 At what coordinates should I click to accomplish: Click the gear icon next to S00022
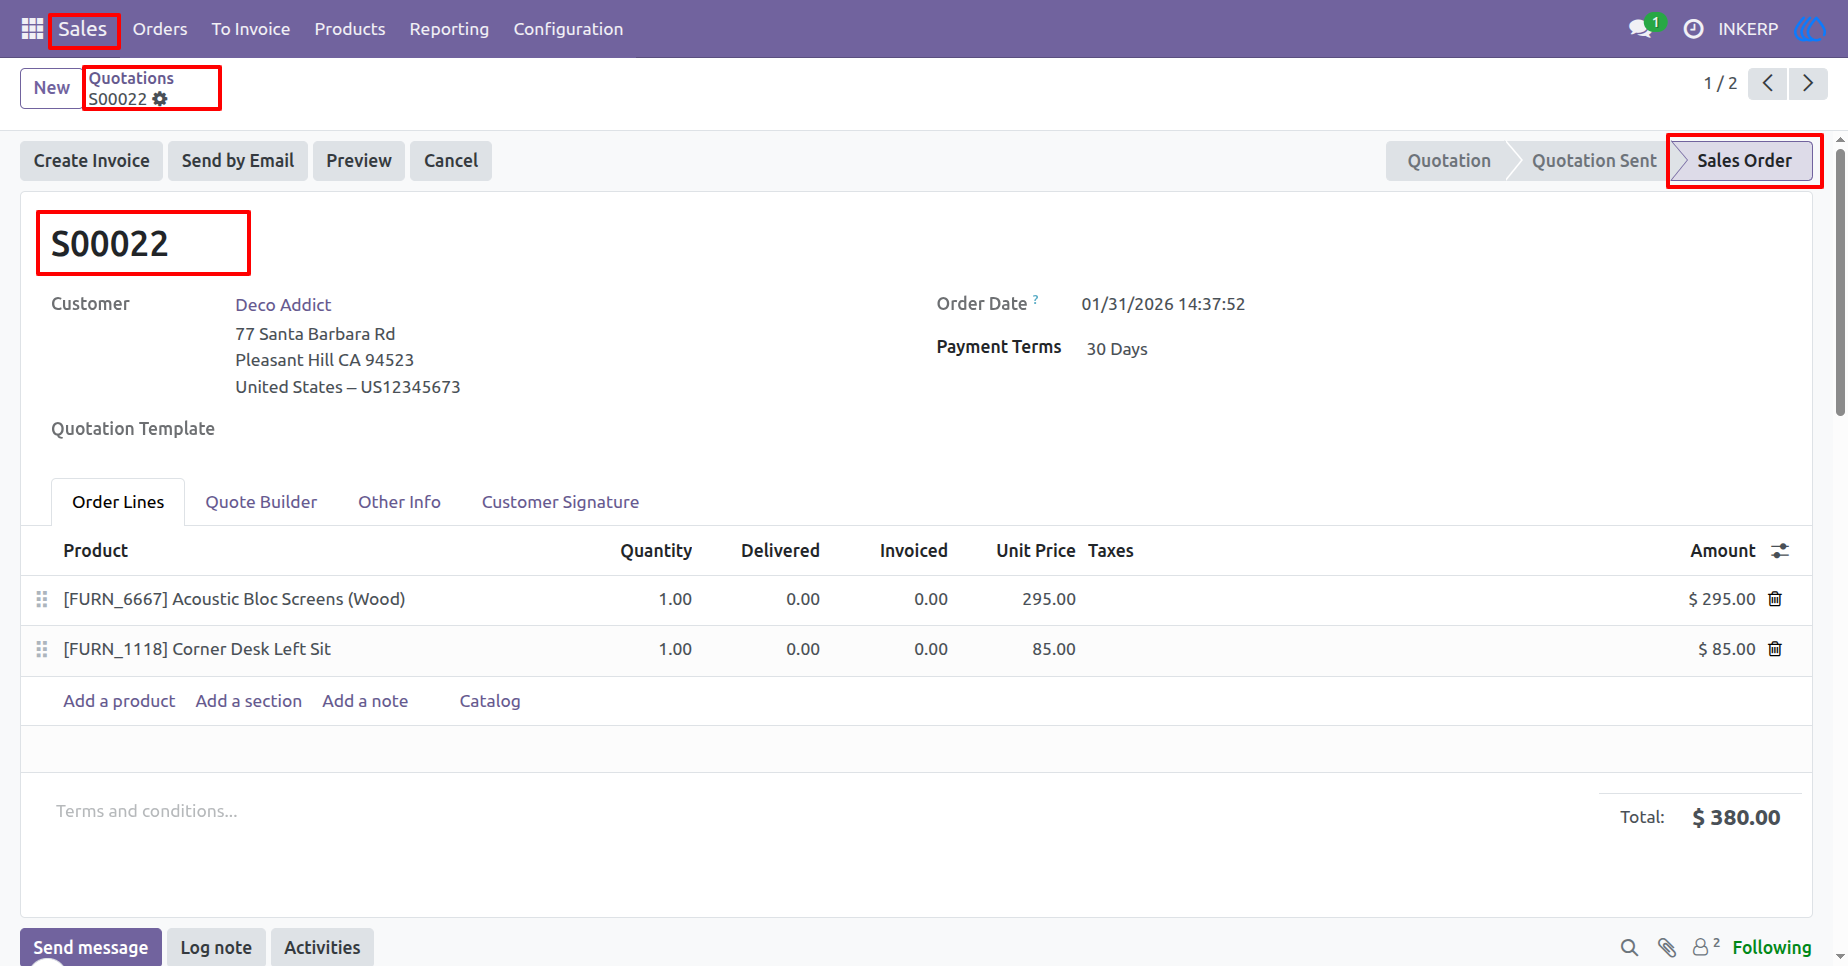[x=160, y=99]
